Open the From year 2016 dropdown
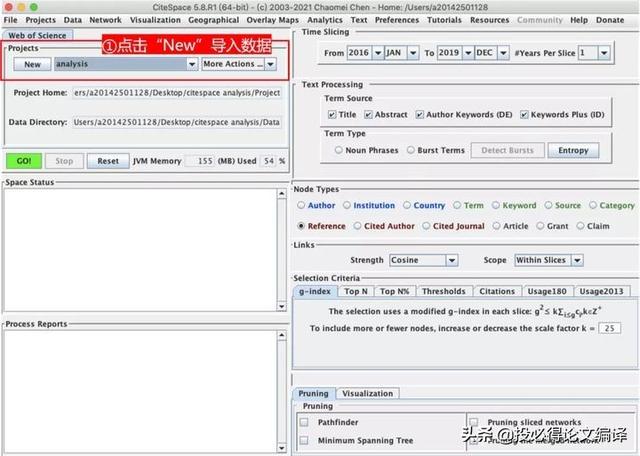The image size is (640, 456). (378, 53)
